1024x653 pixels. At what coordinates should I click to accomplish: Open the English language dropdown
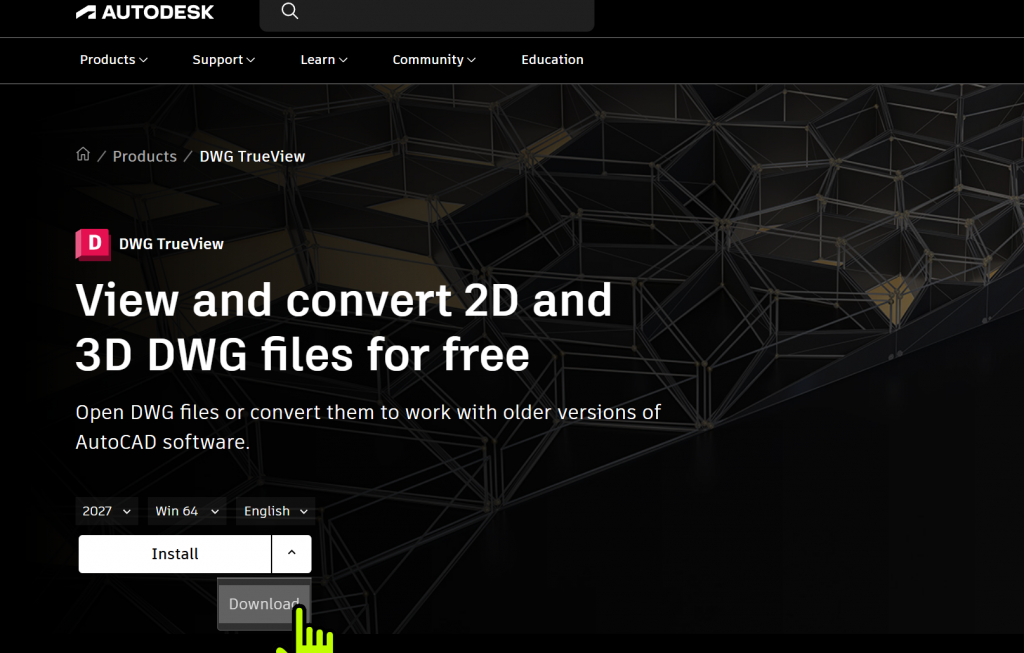[275, 511]
